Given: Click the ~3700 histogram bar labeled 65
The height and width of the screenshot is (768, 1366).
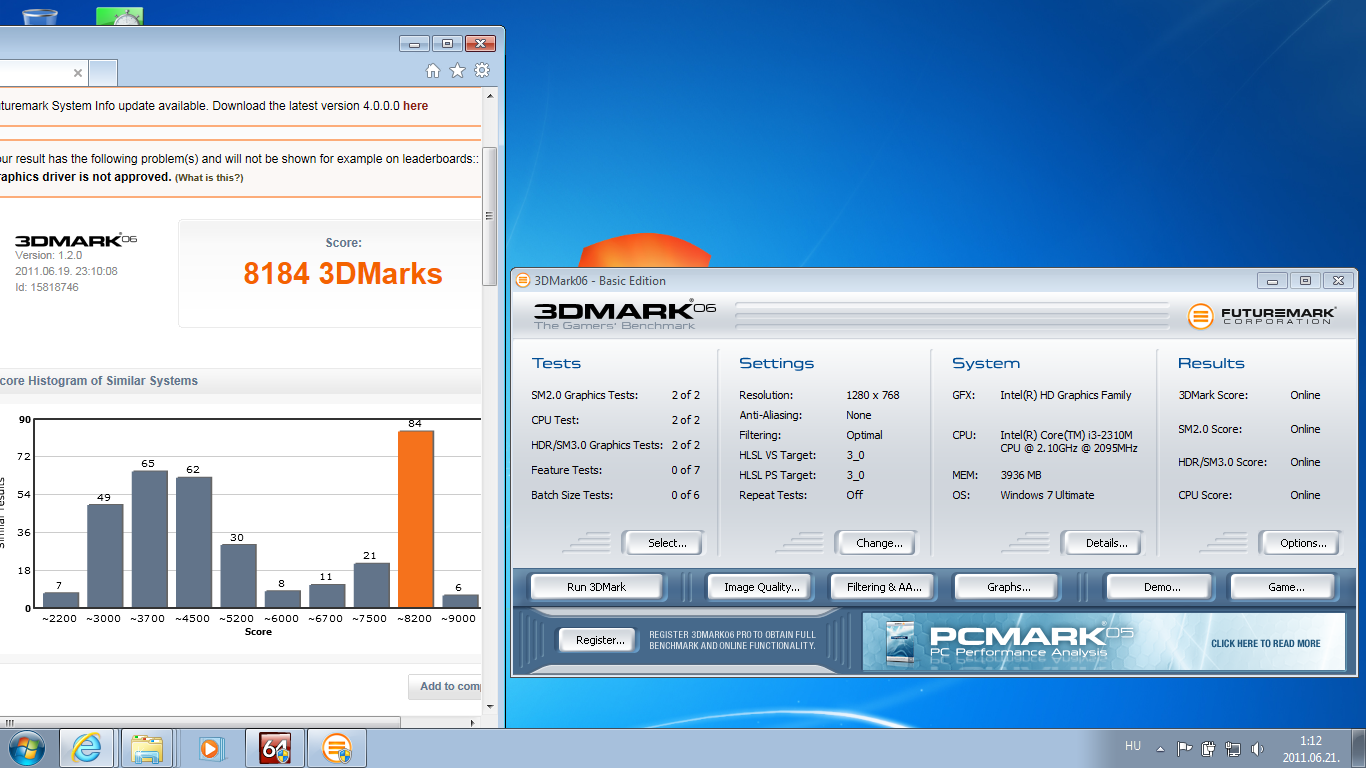Looking at the screenshot, I should 149,539.
